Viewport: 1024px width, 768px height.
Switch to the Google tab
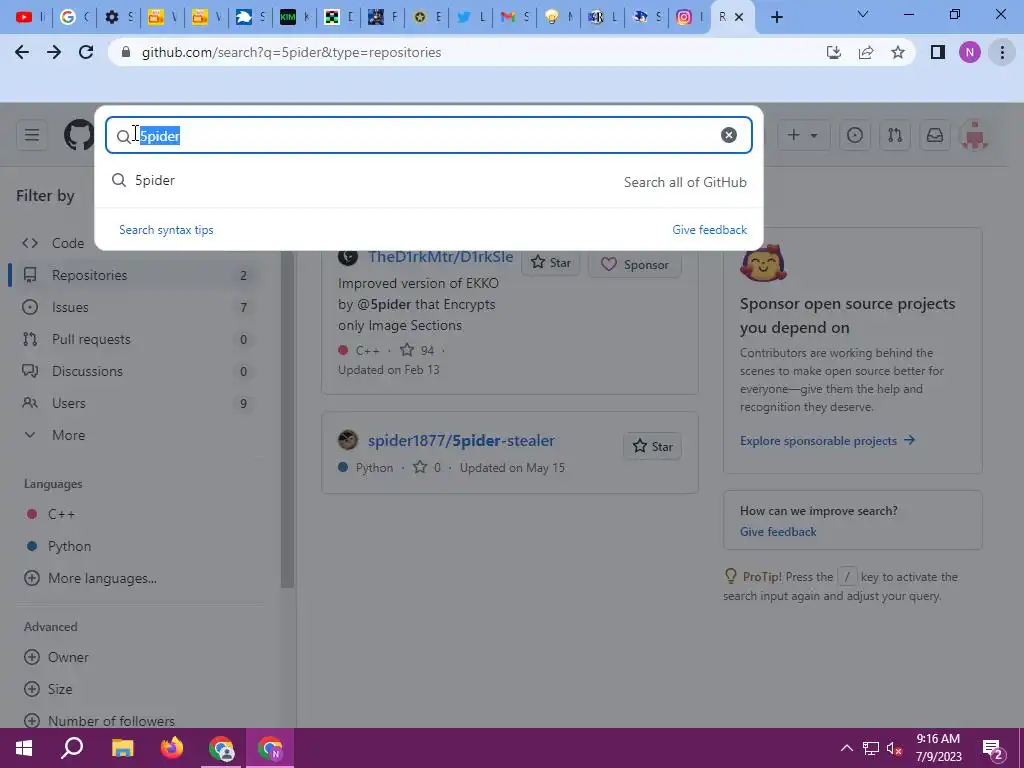click(74, 17)
